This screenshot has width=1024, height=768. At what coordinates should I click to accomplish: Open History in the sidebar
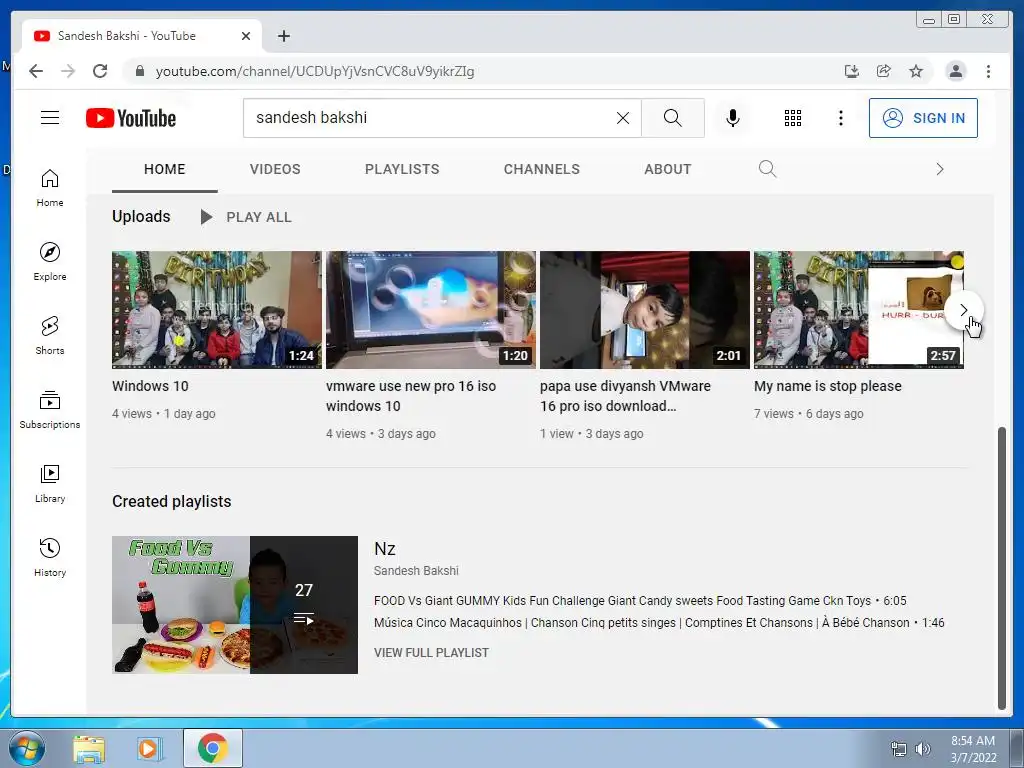(50, 557)
